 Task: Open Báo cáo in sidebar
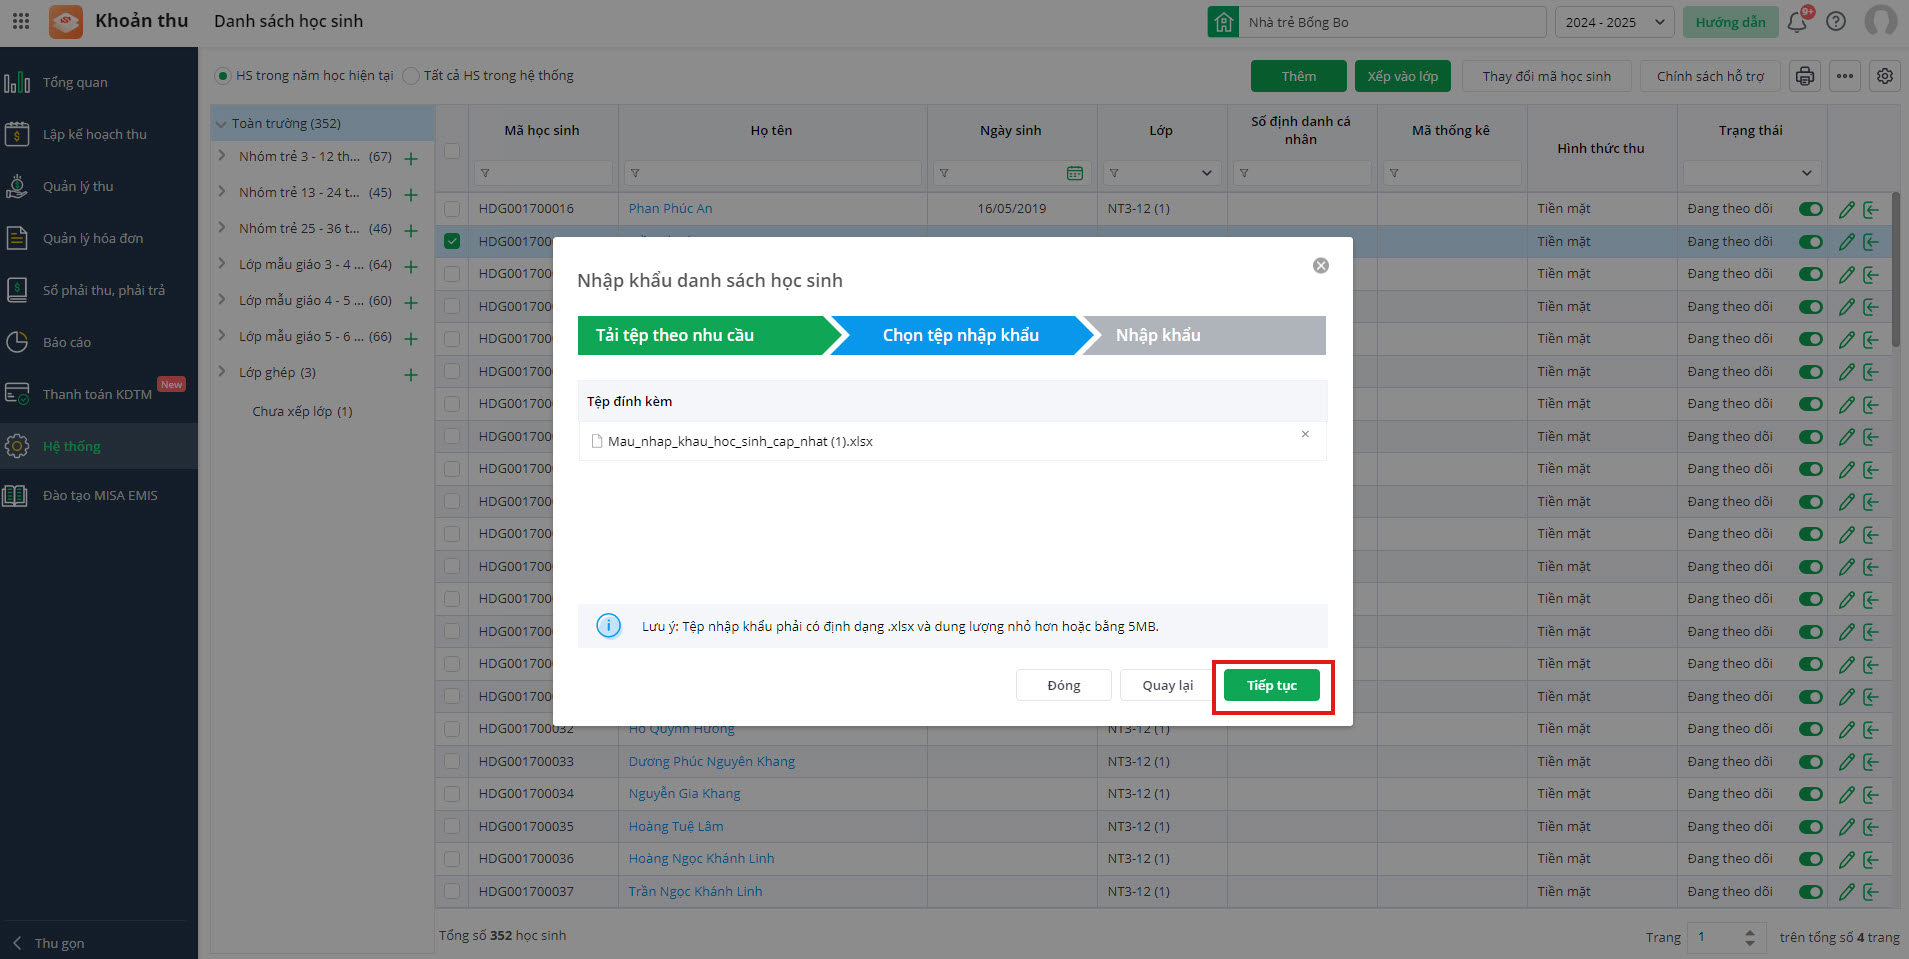(99, 342)
